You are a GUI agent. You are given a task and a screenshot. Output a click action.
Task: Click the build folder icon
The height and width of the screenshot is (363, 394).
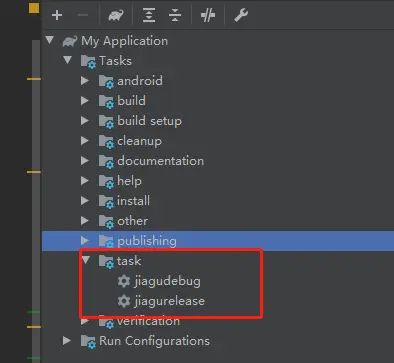[x=106, y=102]
